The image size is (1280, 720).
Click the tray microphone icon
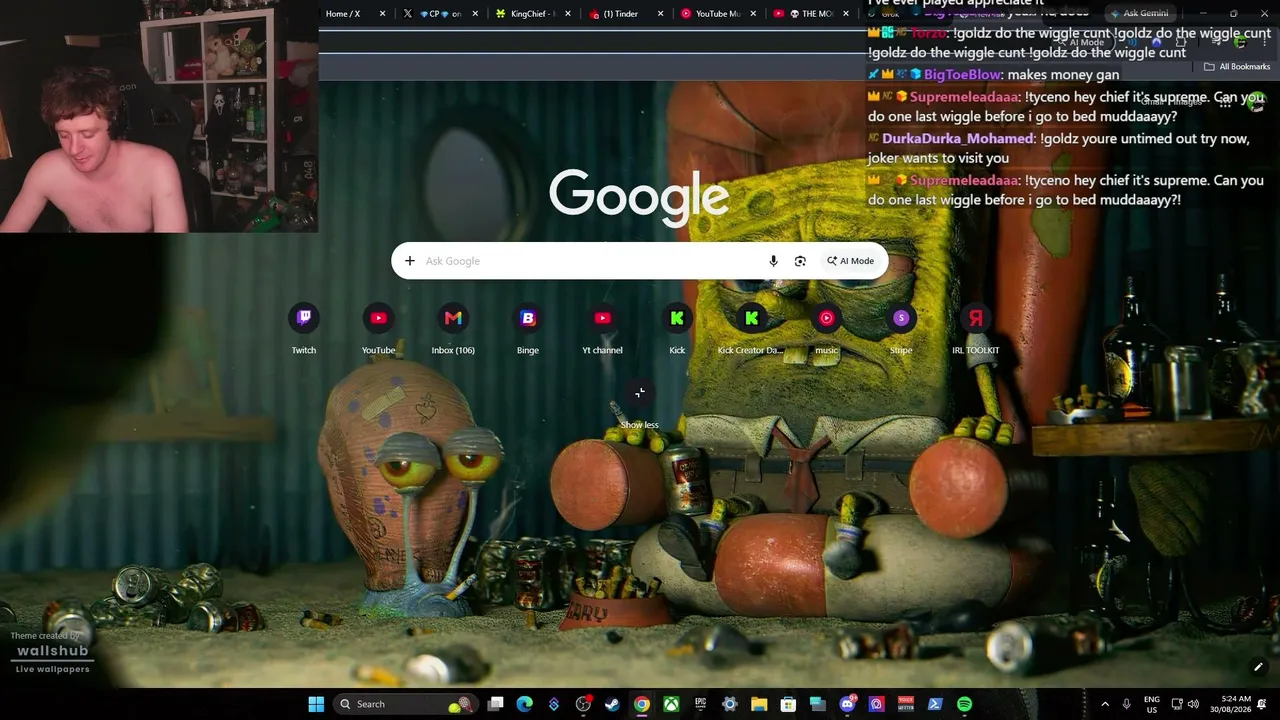pyautogui.click(x=1127, y=704)
